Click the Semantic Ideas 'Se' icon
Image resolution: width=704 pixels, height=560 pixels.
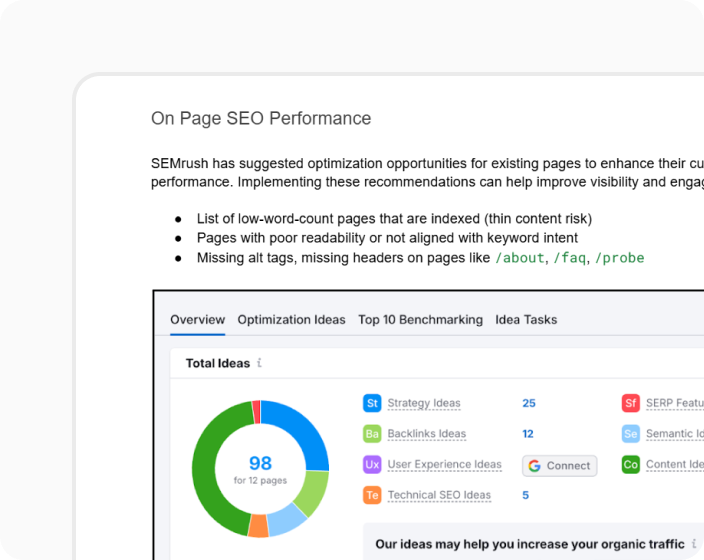click(x=631, y=434)
